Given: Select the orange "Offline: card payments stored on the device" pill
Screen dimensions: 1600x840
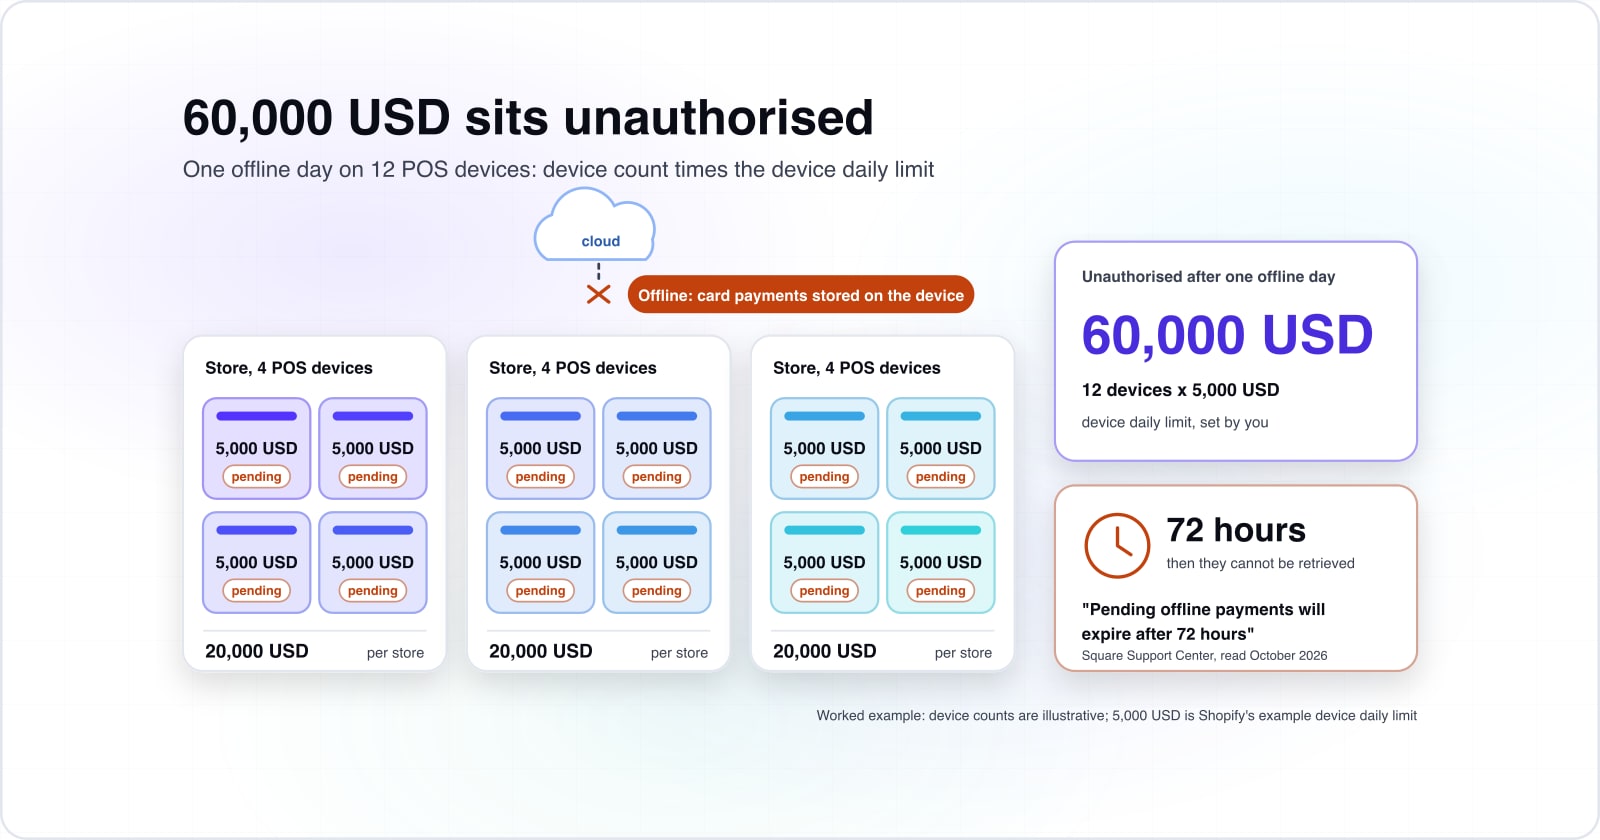Looking at the screenshot, I should (x=801, y=295).
